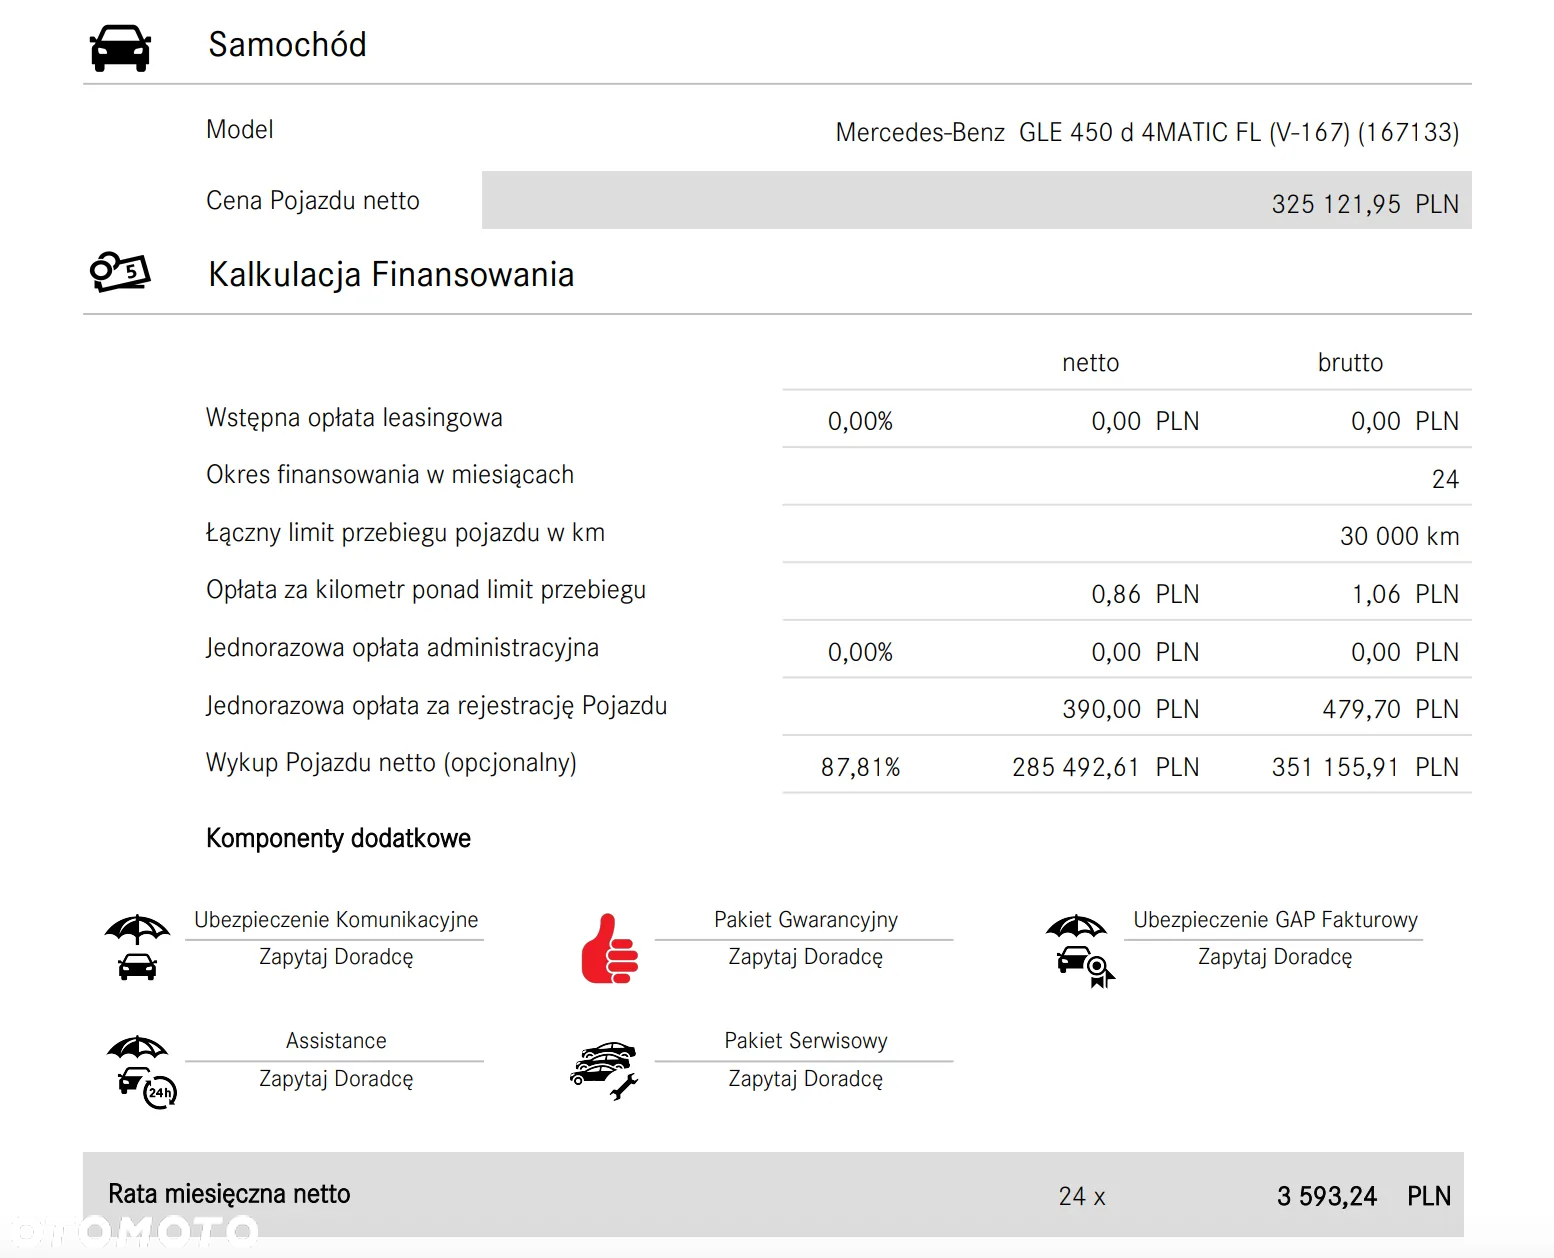Image resolution: width=1554 pixels, height=1258 pixels.
Task: Click Zapytaj Doradcę under Ubezpieczenie GAP Fakturowy
Action: click(1275, 957)
